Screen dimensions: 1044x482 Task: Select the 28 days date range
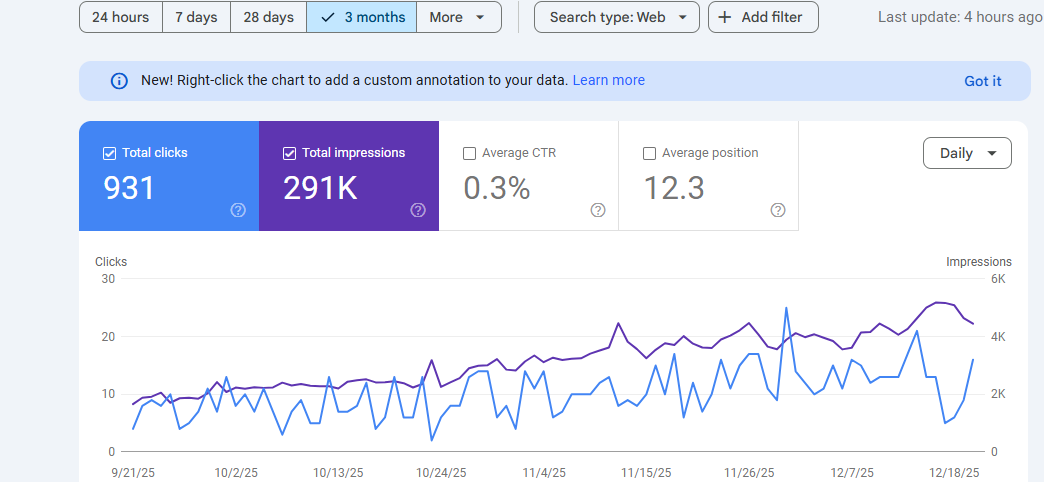click(268, 17)
